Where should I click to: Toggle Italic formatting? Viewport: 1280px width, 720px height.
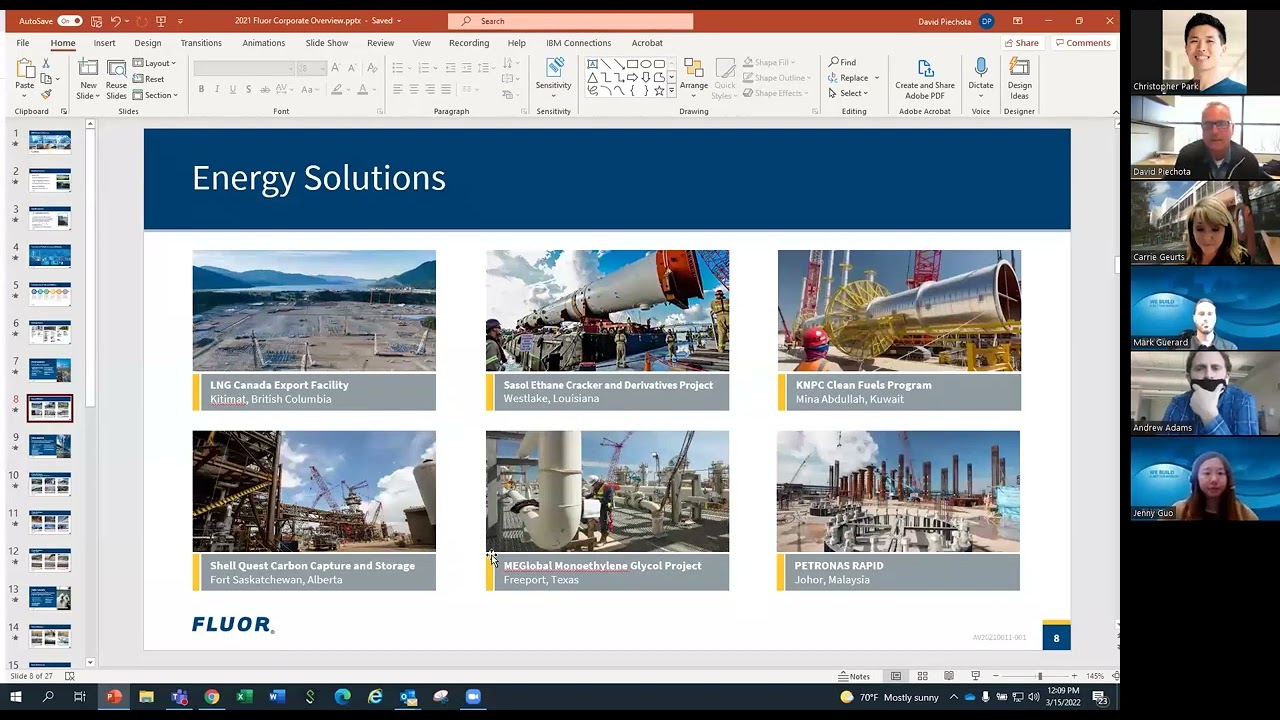(x=217, y=89)
